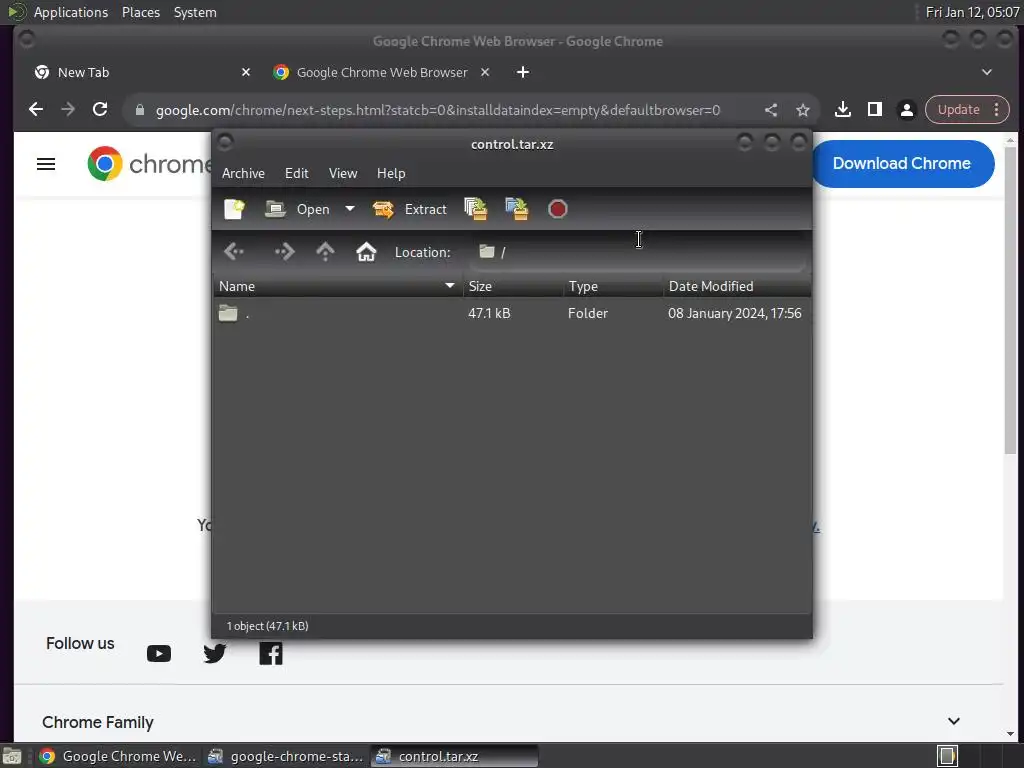The width and height of the screenshot is (1024, 768).
Task: Click the archive Location path field
Action: coord(637,252)
